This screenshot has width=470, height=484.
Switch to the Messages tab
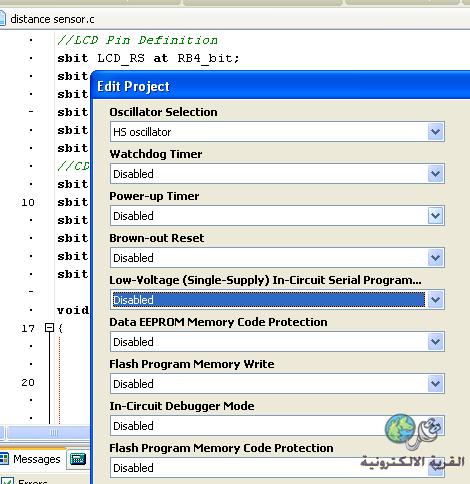pyautogui.click(x=31, y=459)
